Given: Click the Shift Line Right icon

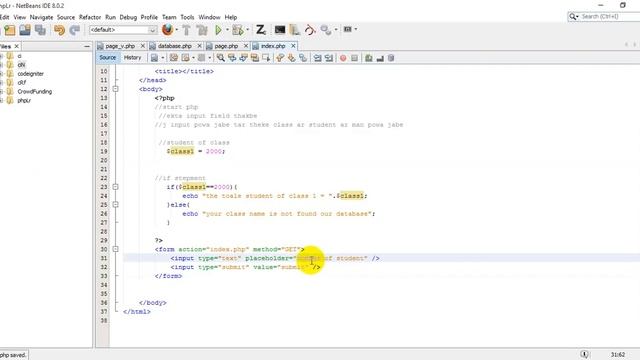Looking at the screenshot, I should (329, 58).
